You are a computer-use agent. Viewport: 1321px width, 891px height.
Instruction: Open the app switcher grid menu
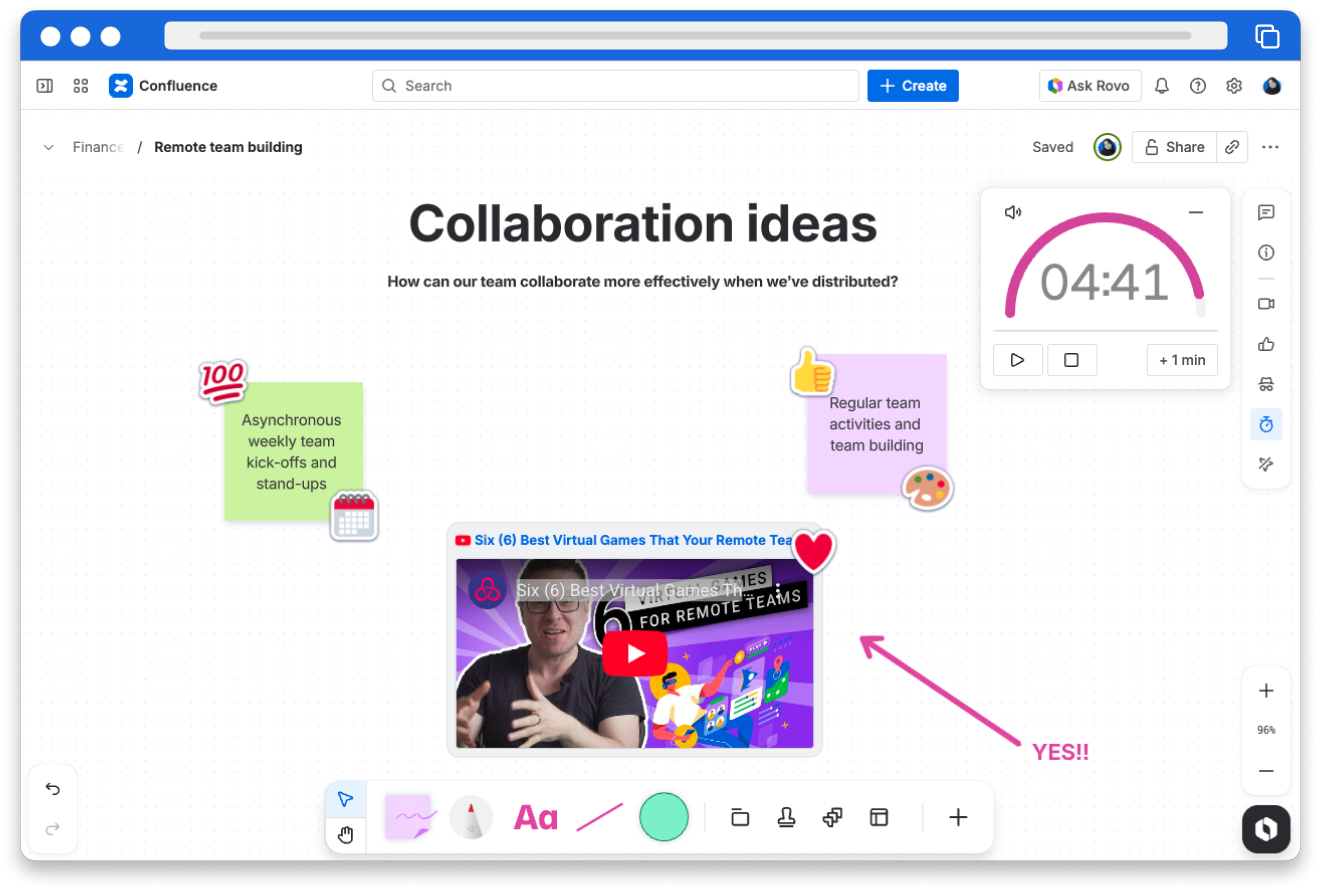click(x=81, y=86)
